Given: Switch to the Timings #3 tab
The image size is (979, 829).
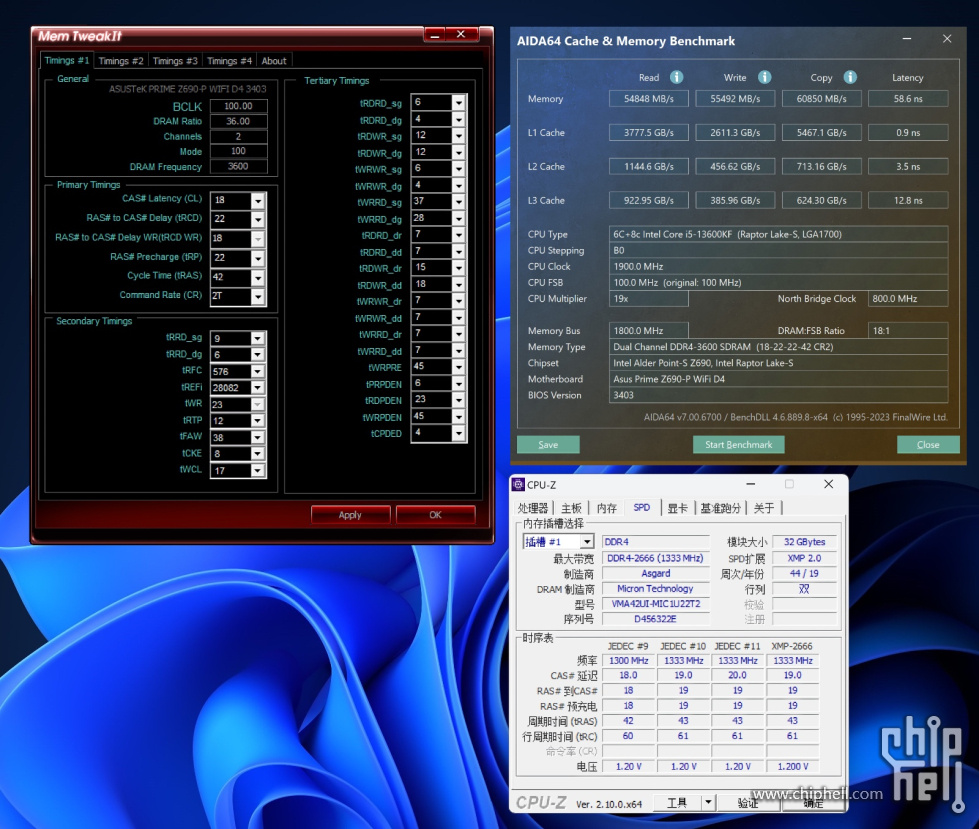Looking at the screenshot, I should click(x=175, y=61).
